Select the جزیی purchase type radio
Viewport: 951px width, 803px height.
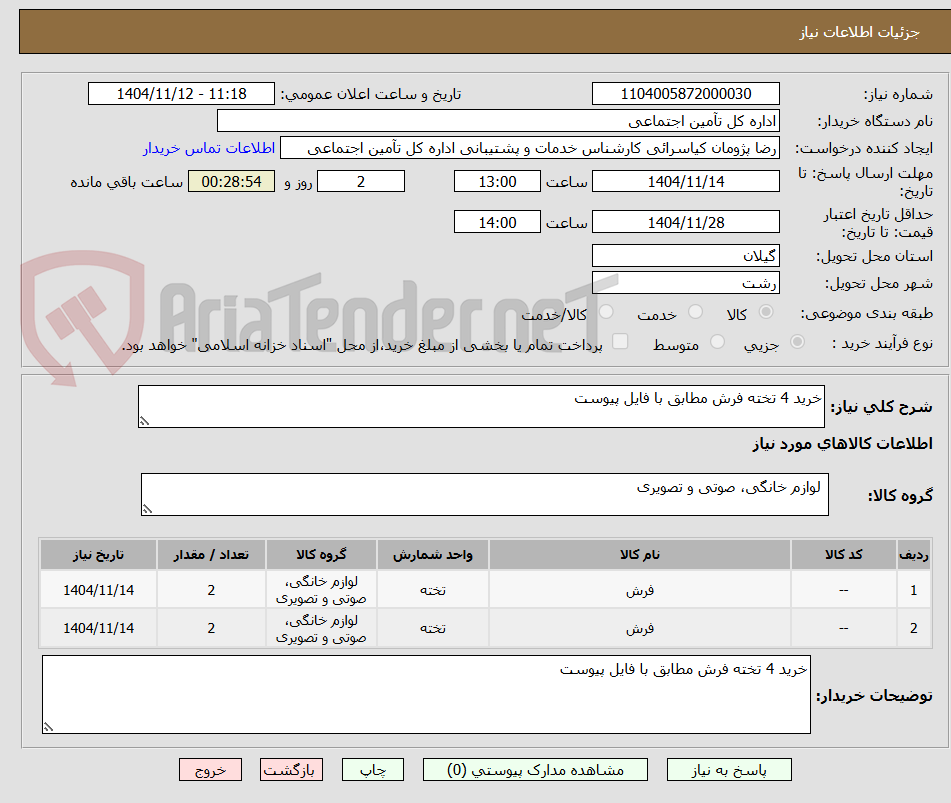tap(798, 341)
